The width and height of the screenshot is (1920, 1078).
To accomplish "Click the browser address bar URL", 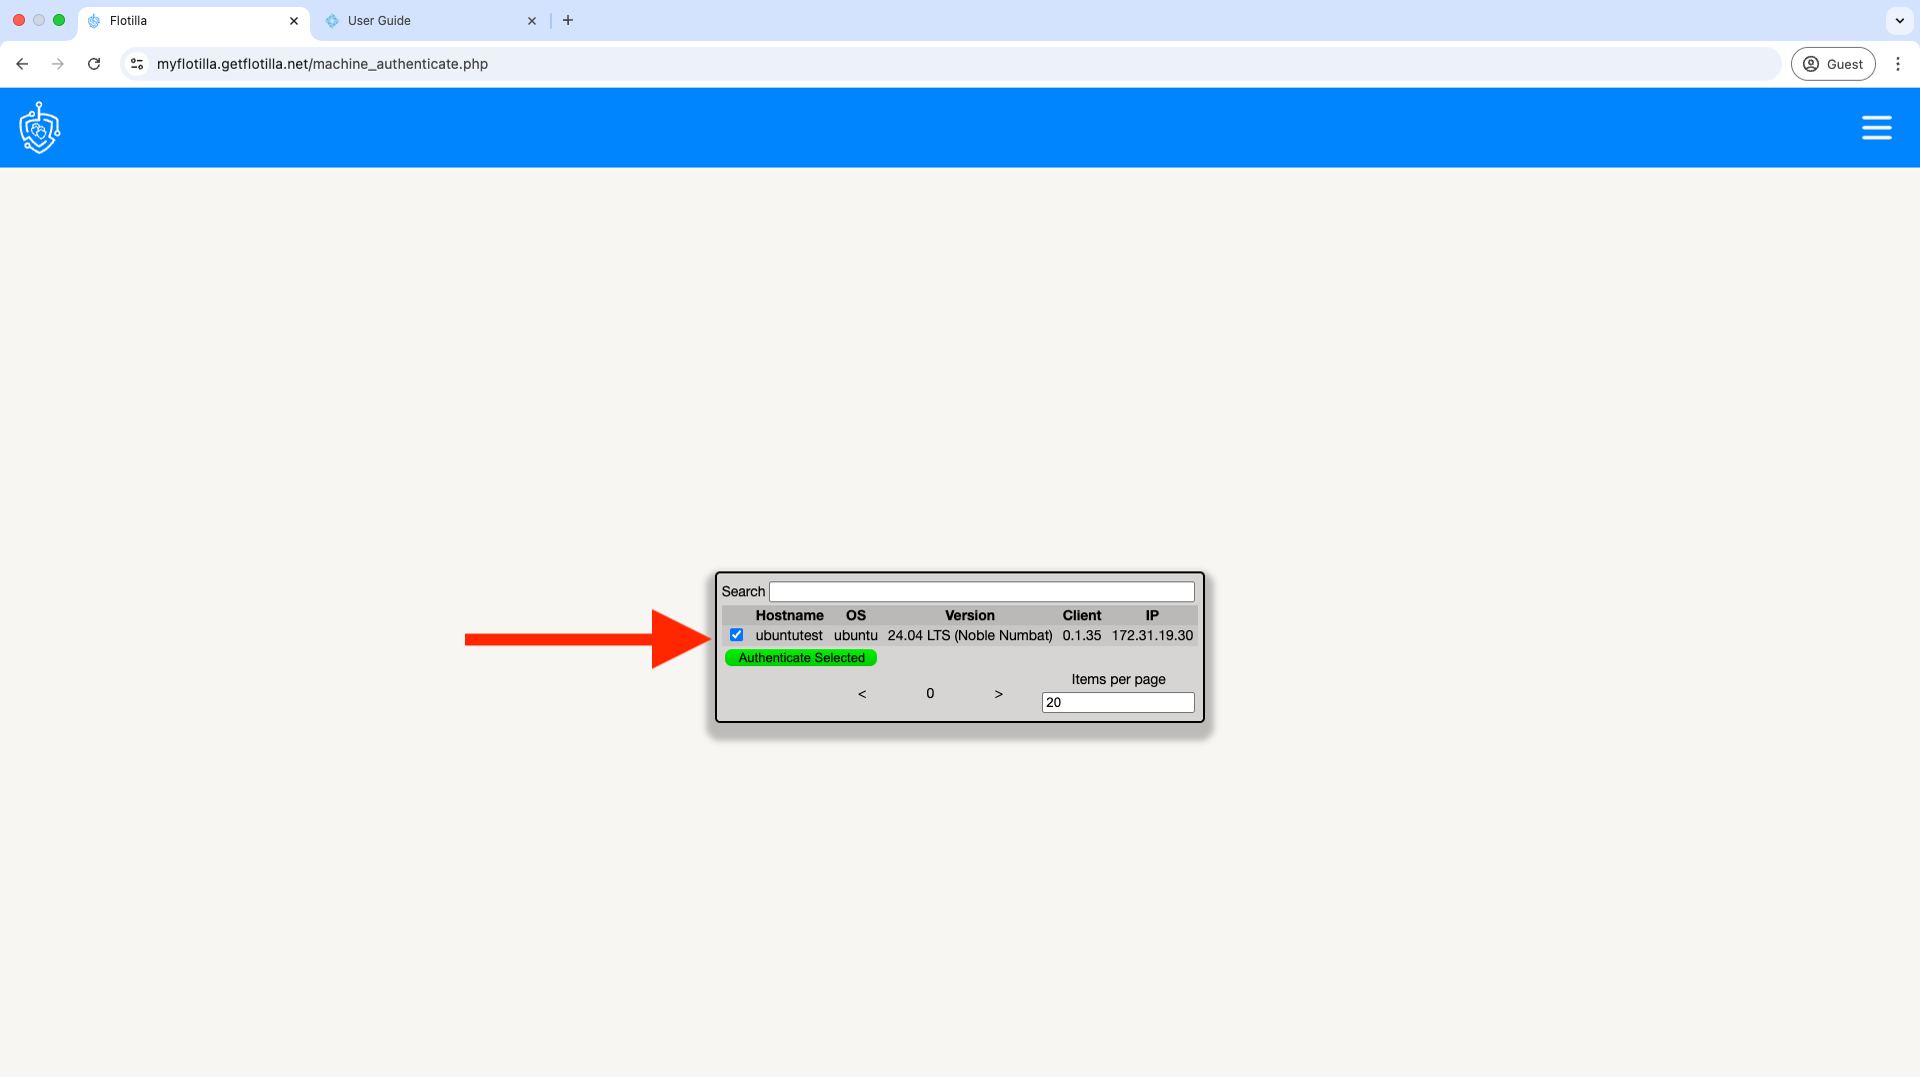I will pyautogui.click(x=322, y=64).
